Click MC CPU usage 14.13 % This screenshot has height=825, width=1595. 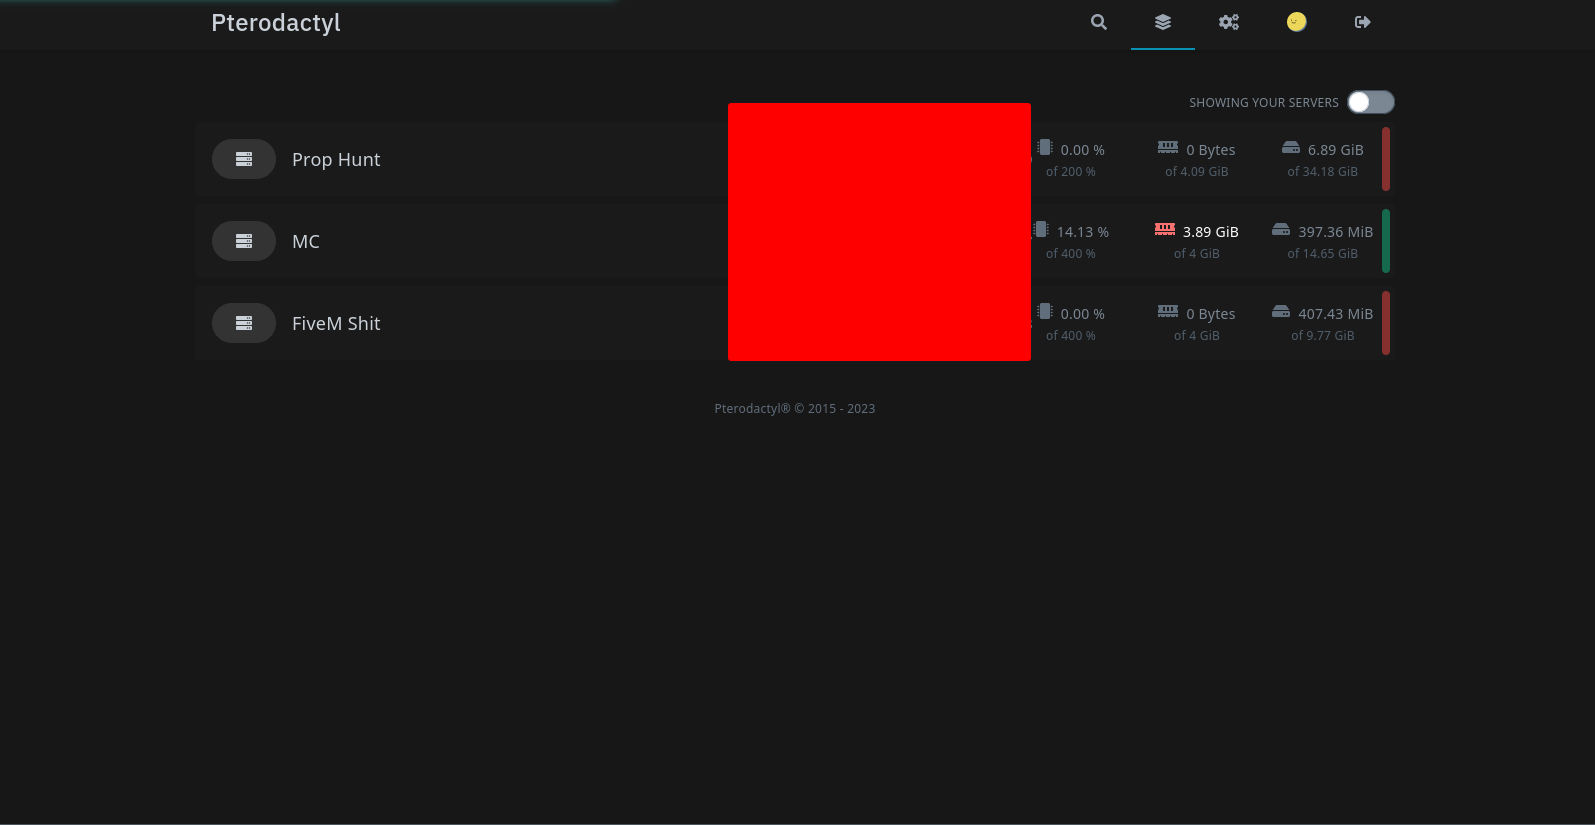tap(1083, 232)
